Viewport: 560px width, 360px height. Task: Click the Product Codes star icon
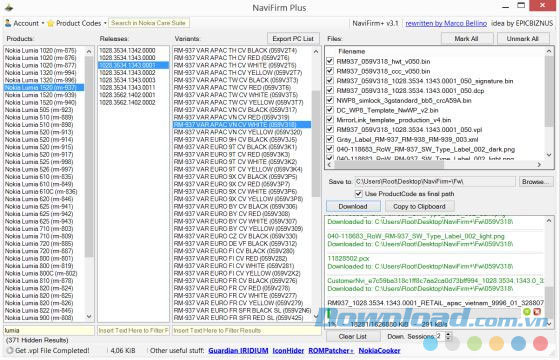(x=51, y=23)
